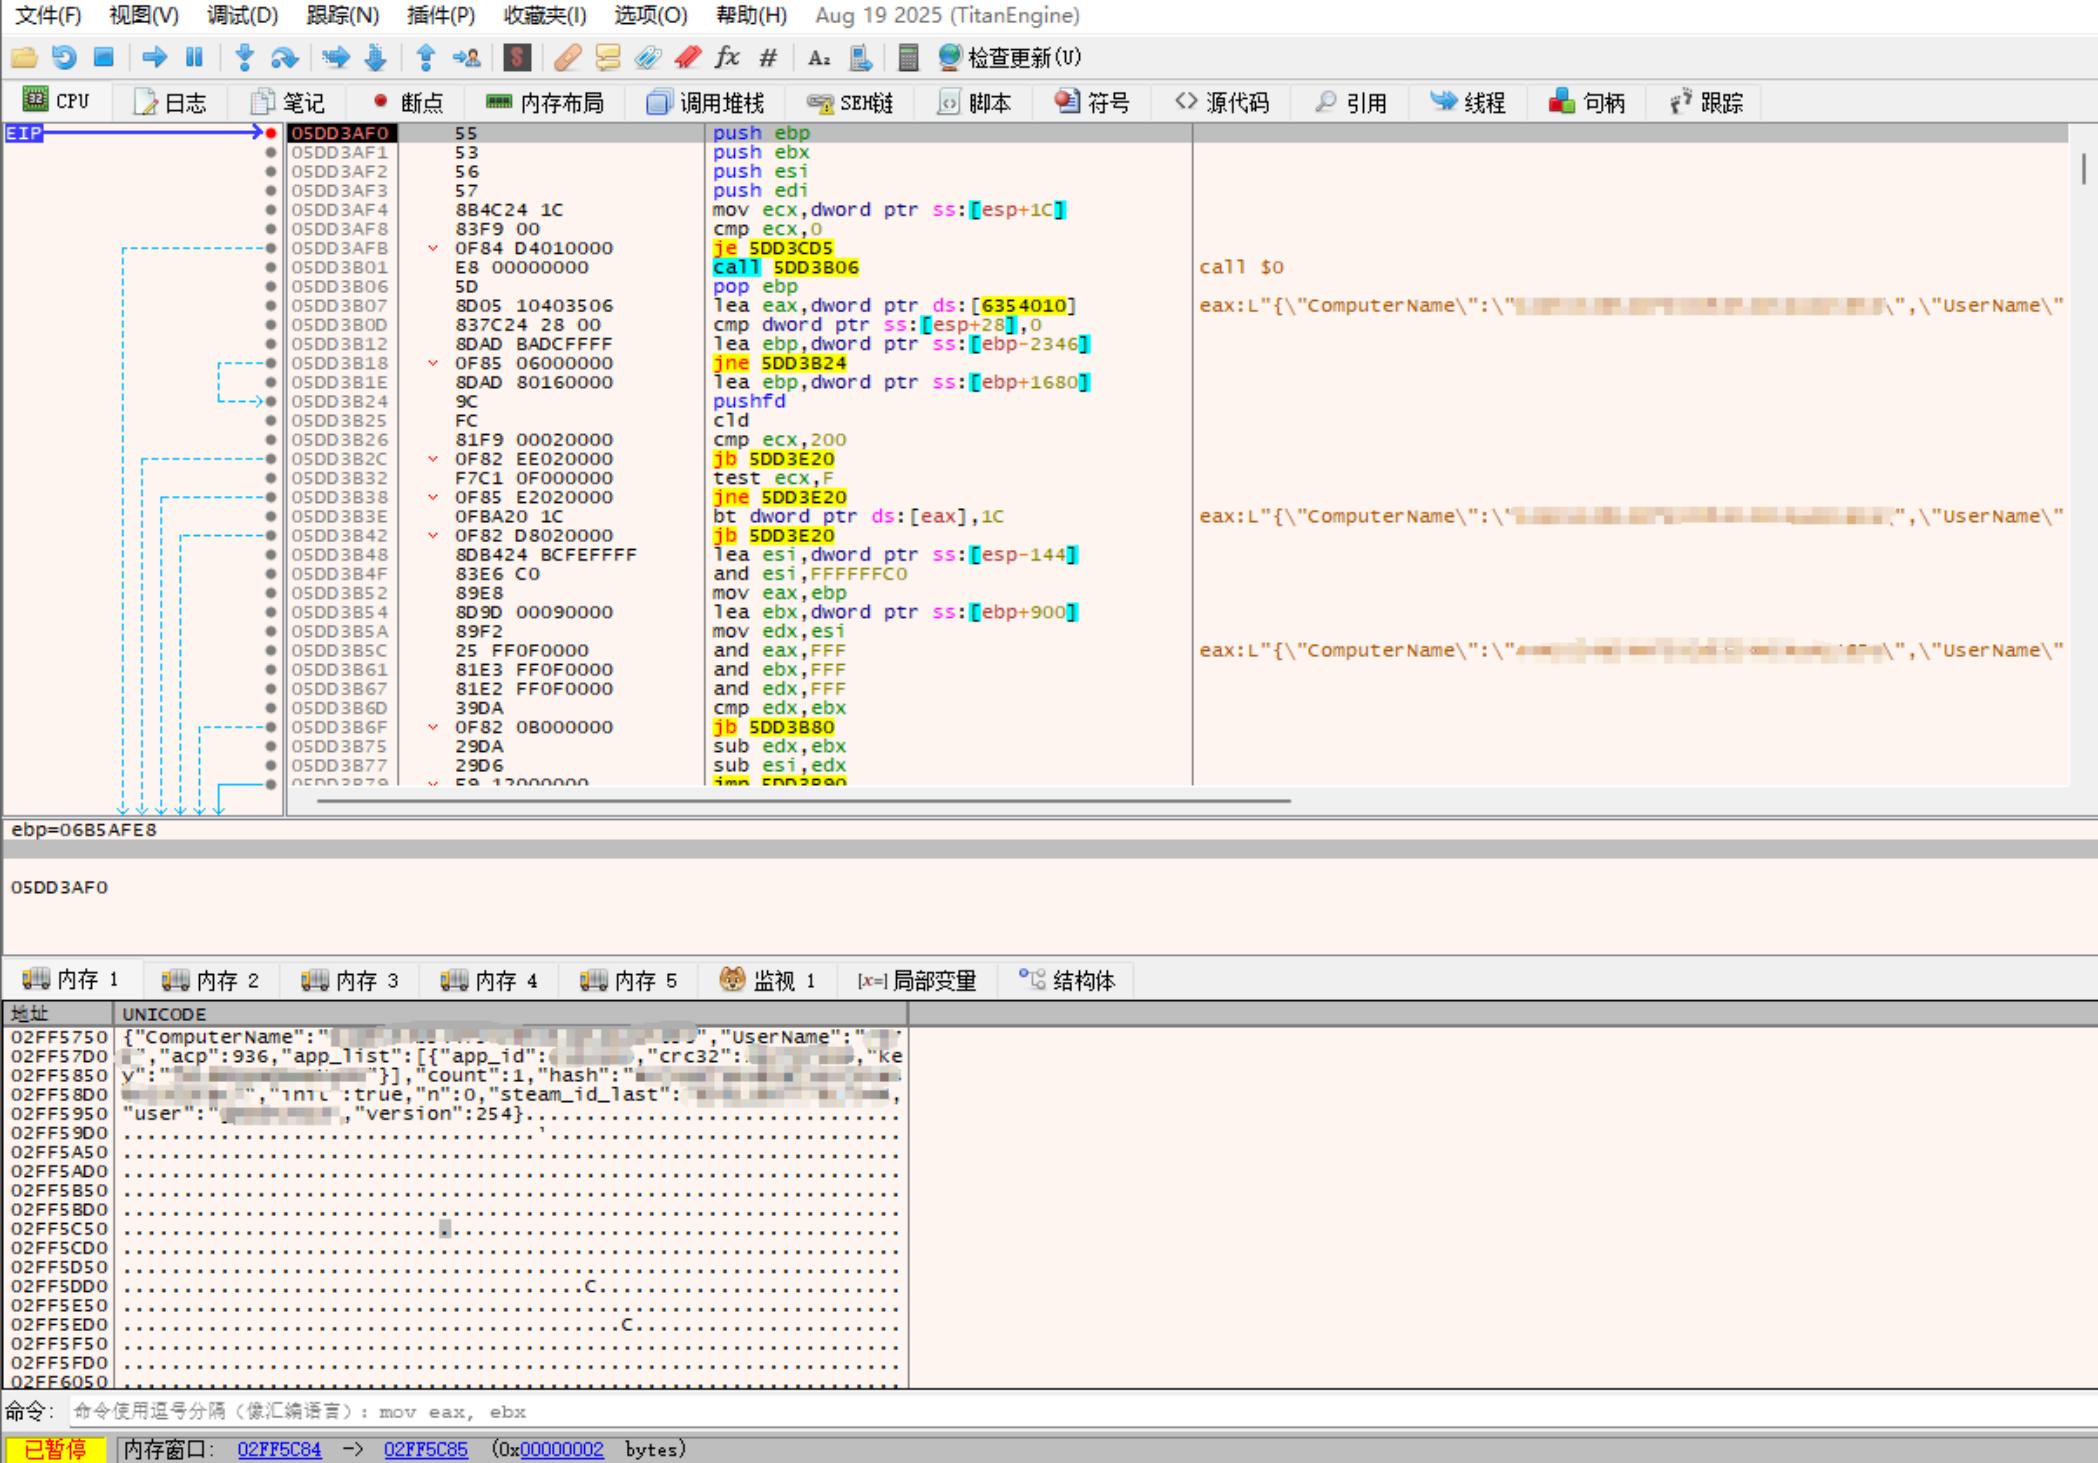Click the Open file folder icon
The width and height of the screenshot is (2098, 1463).
coord(24,58)
